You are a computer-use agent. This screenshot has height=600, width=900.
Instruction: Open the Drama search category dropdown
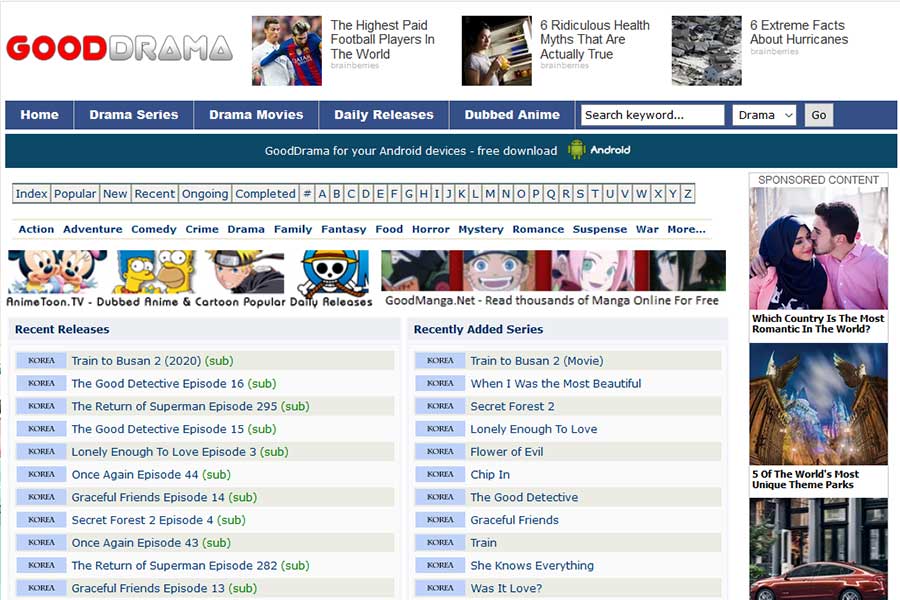click(764, 115)
